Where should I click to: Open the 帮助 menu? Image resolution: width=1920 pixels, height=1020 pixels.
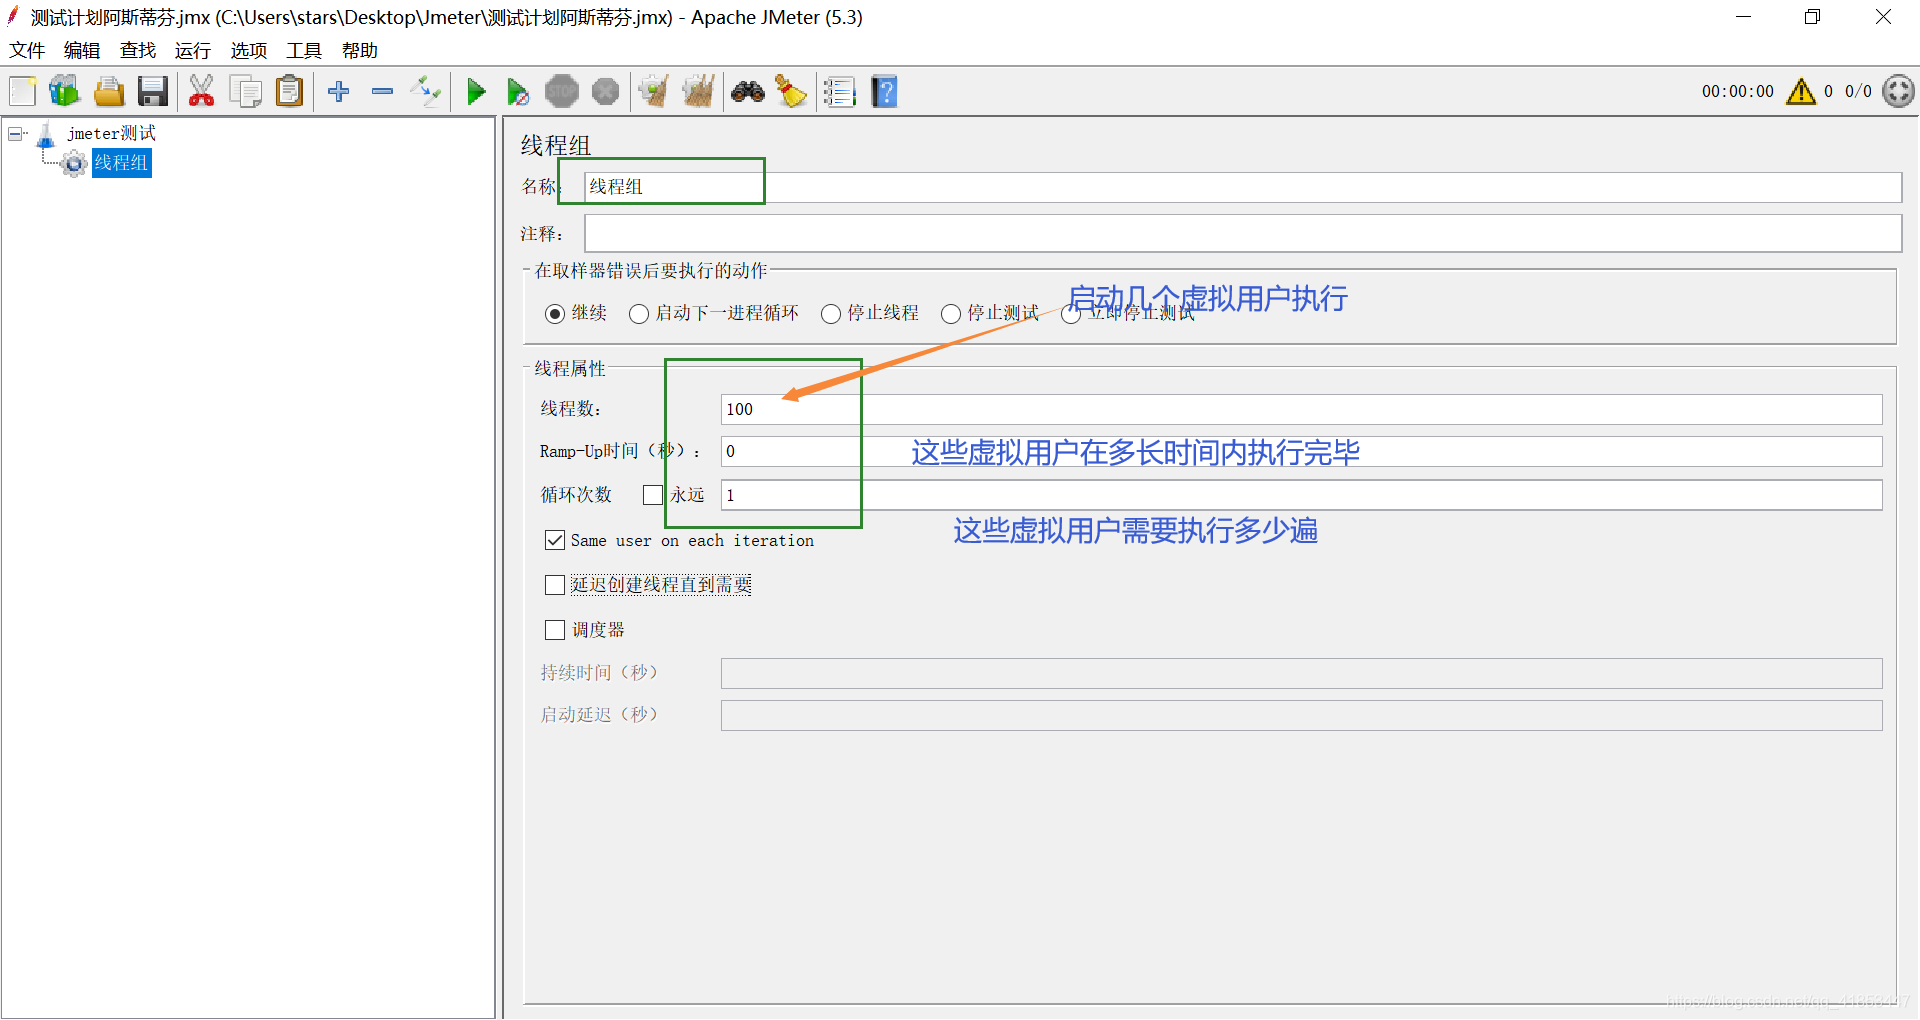point(360,50)
